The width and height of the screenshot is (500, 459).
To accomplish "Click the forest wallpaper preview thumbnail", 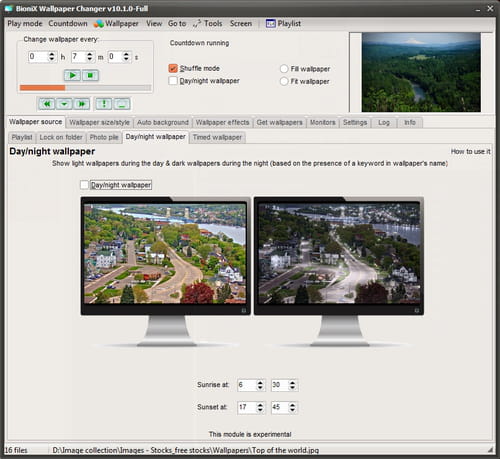I will (x=421, y=72).
